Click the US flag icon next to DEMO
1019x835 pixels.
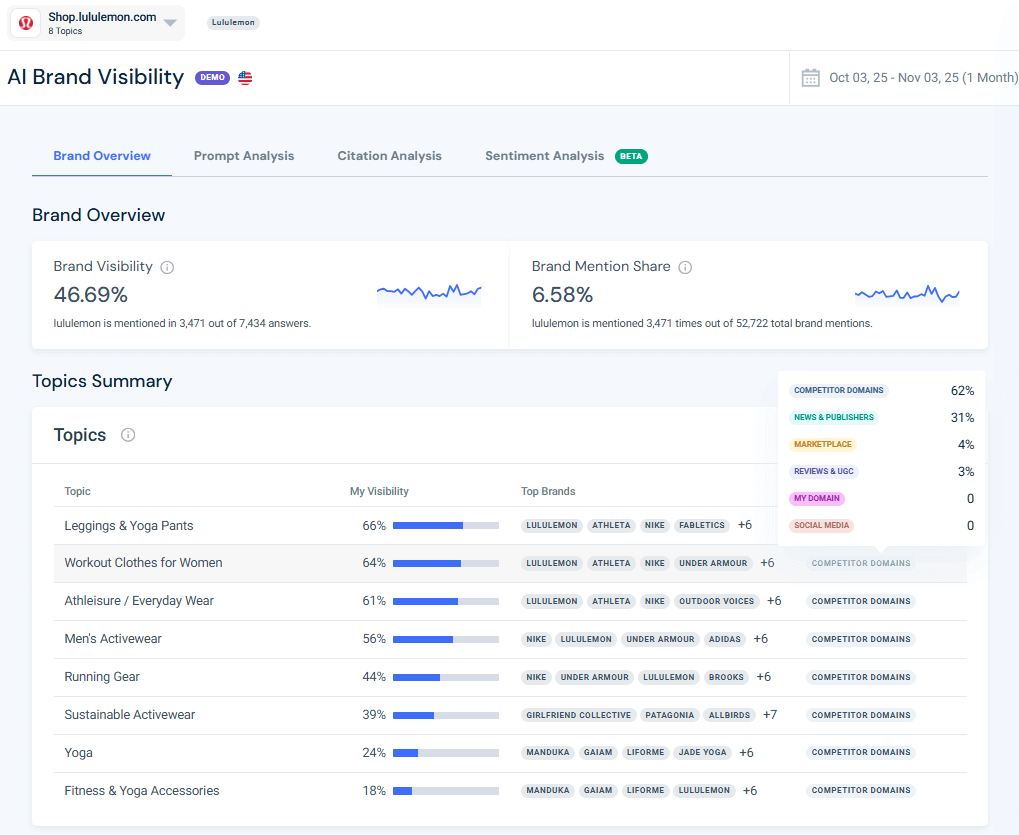244,77
